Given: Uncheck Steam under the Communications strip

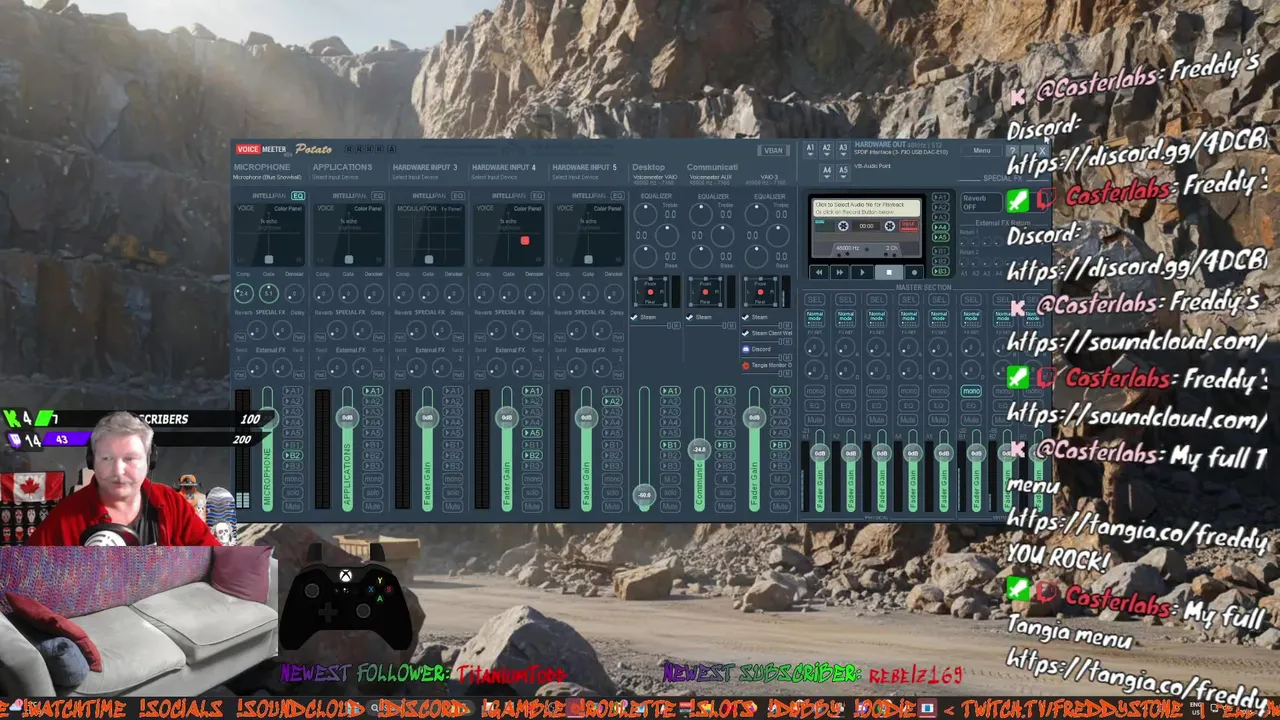Looking at the screenshot, I should [x=690, y=318].
